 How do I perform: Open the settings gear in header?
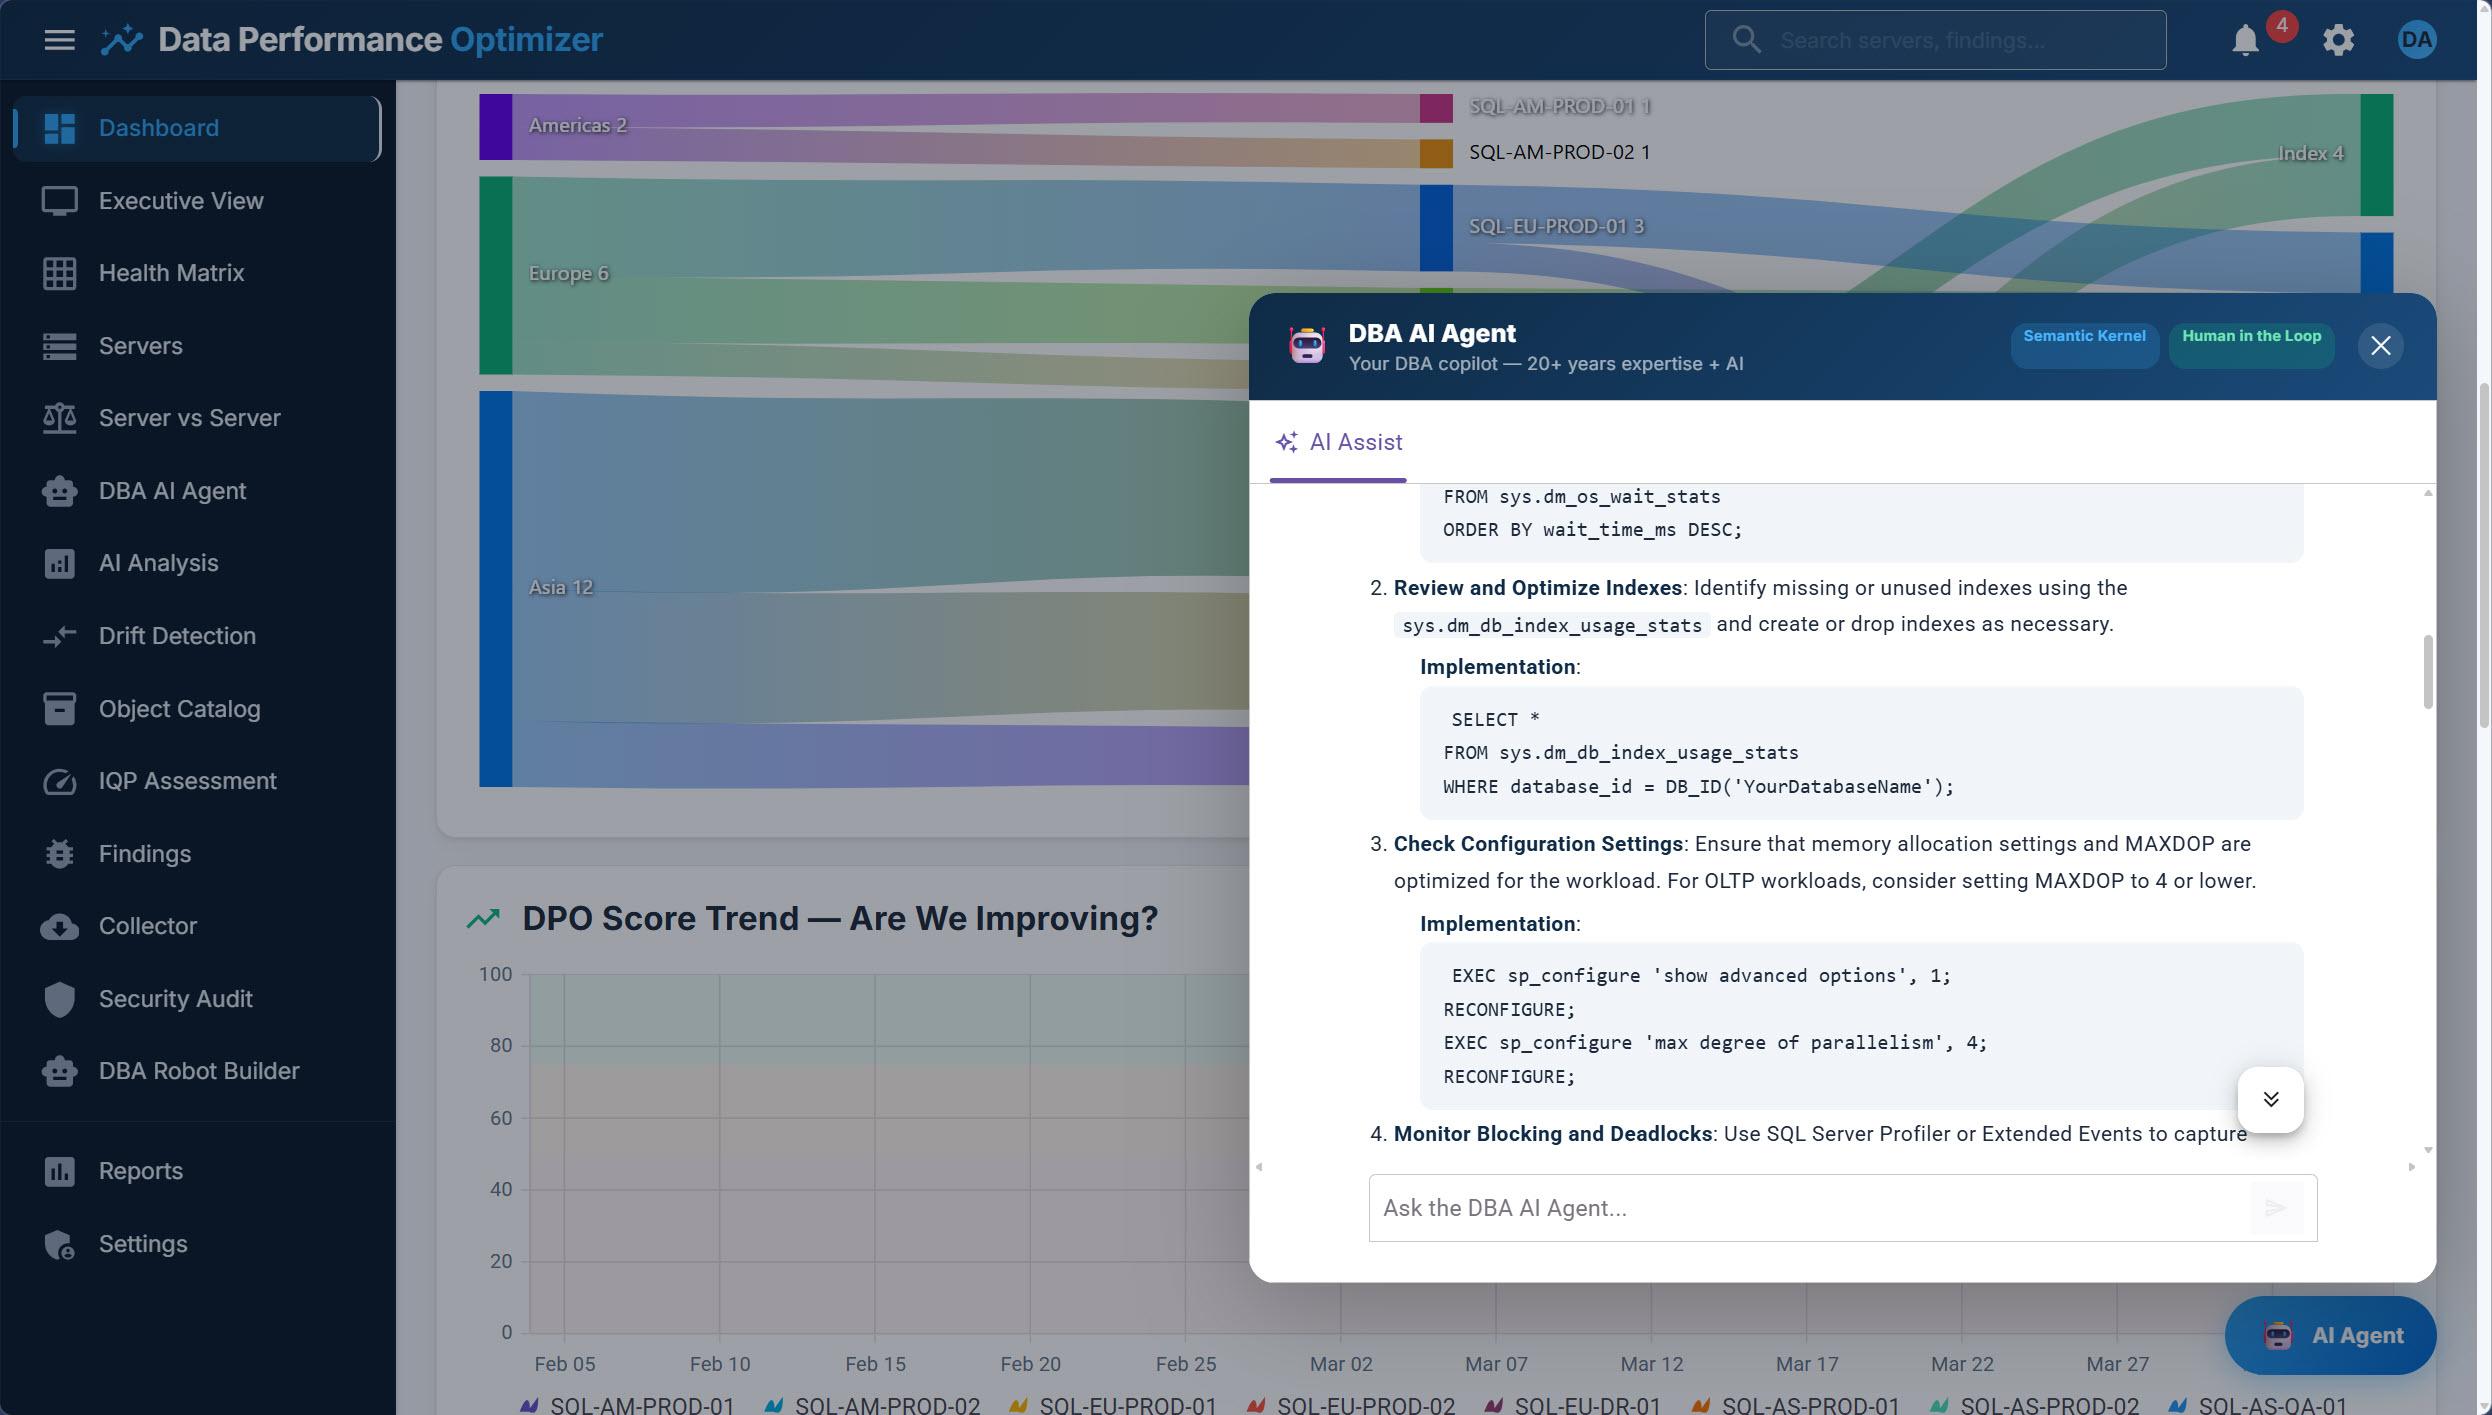tap(2338, 40)
